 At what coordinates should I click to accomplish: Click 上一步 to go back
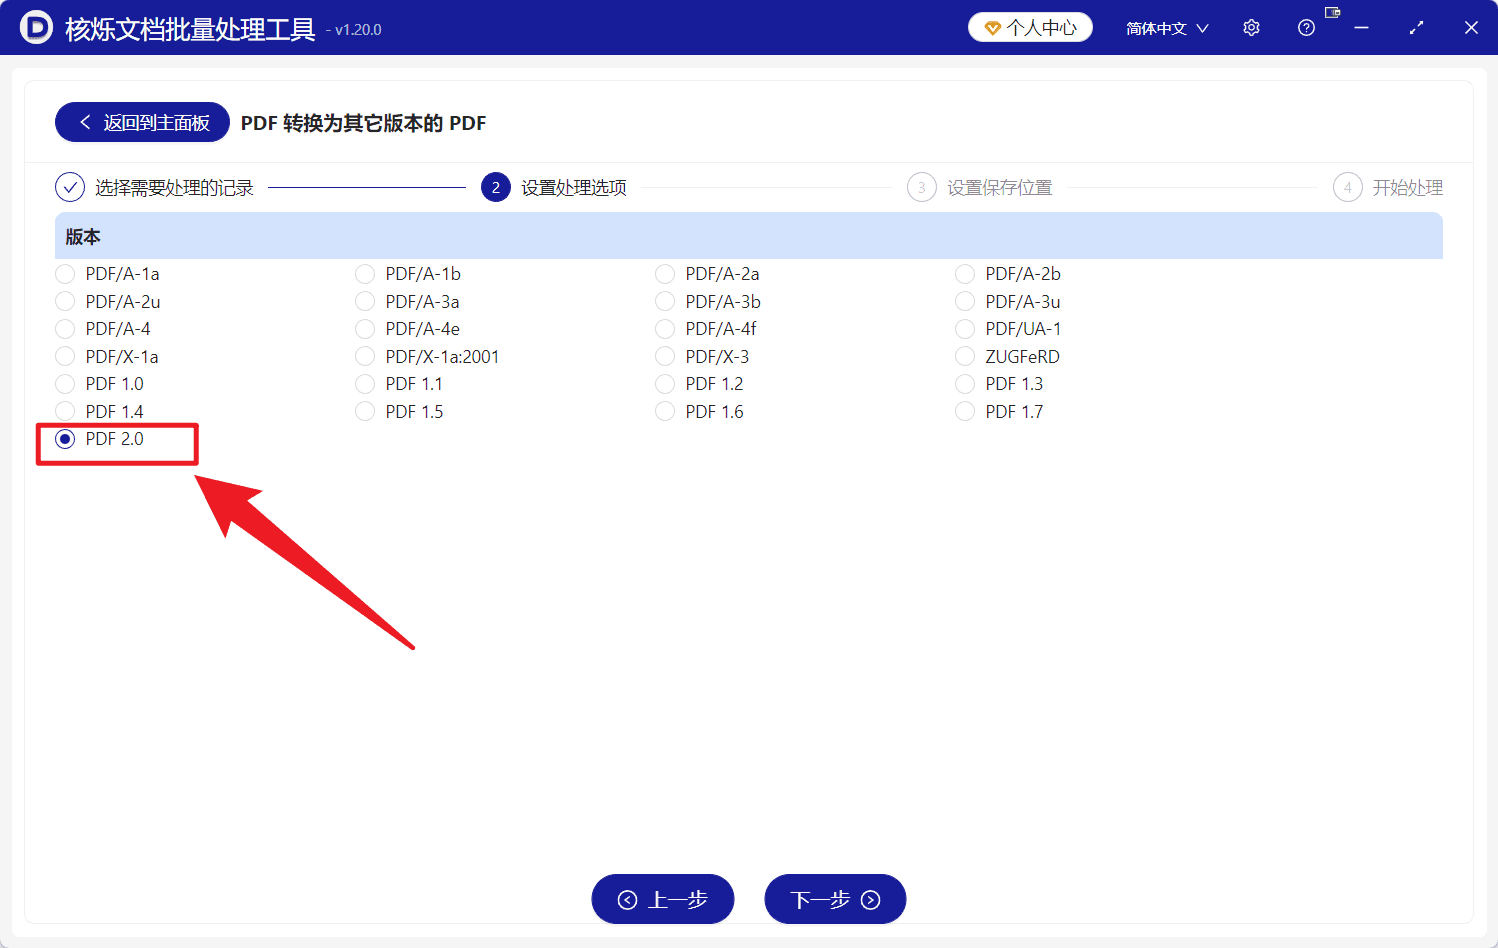click(x=662, y=898)
